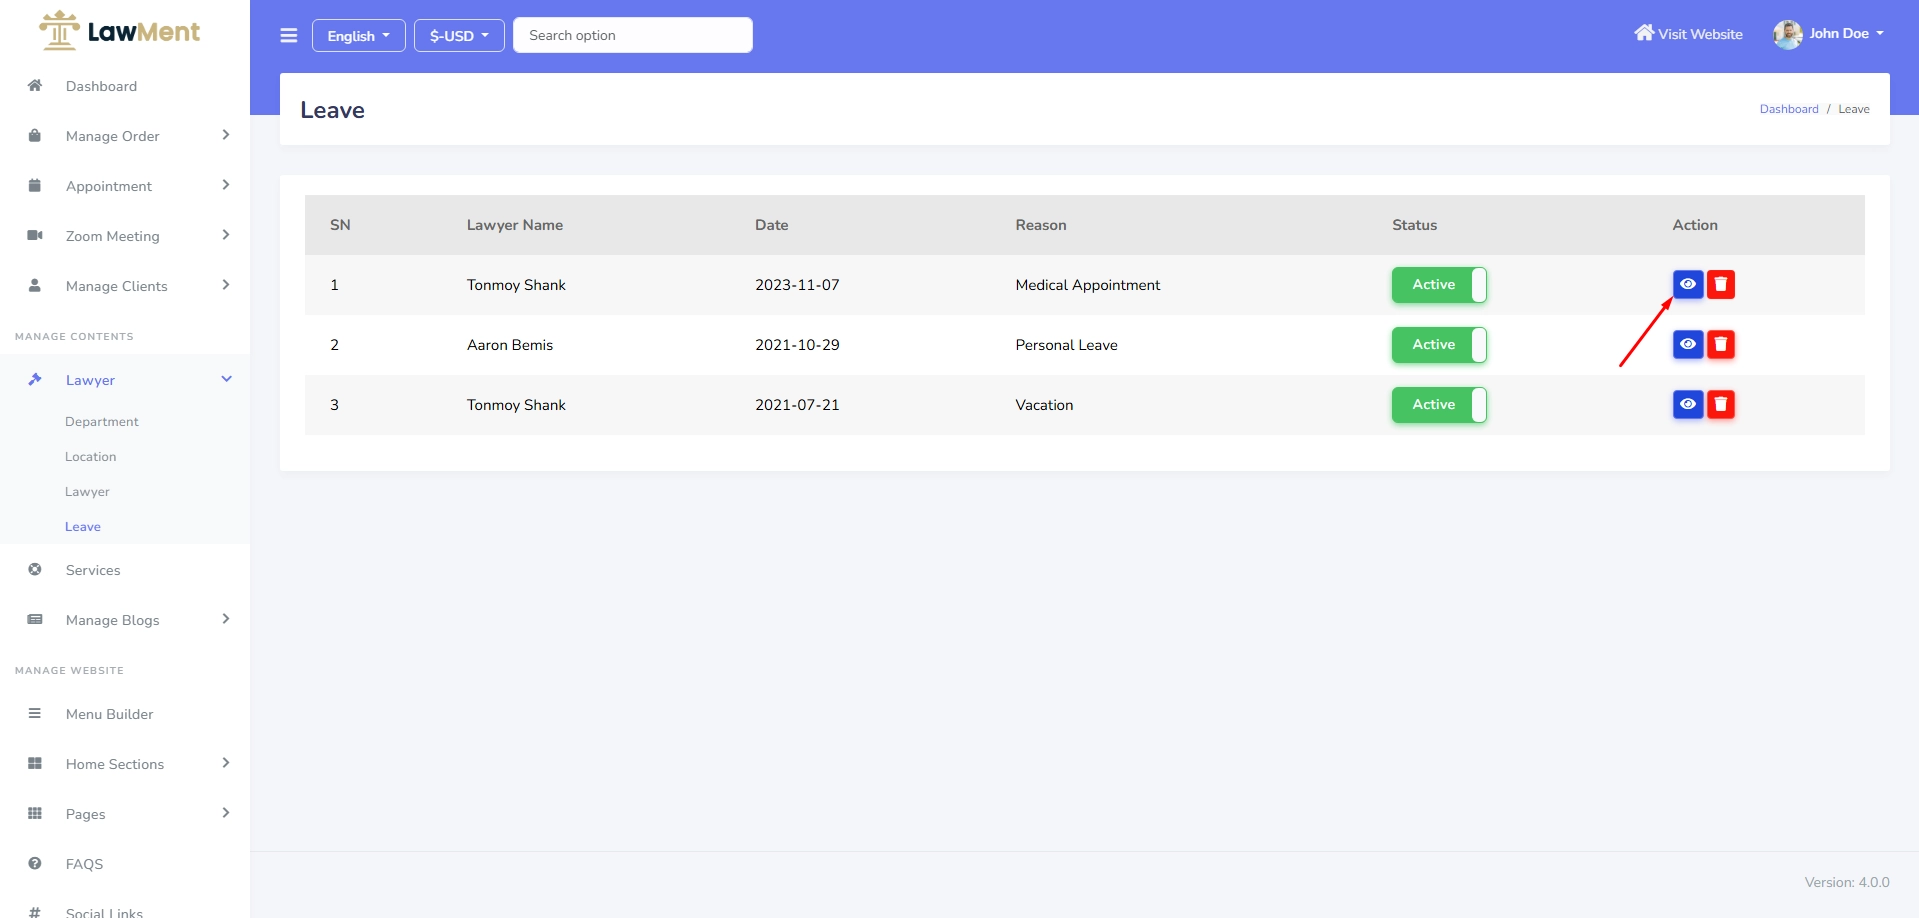Open the English language dropdown

click(x=359, y=35)
